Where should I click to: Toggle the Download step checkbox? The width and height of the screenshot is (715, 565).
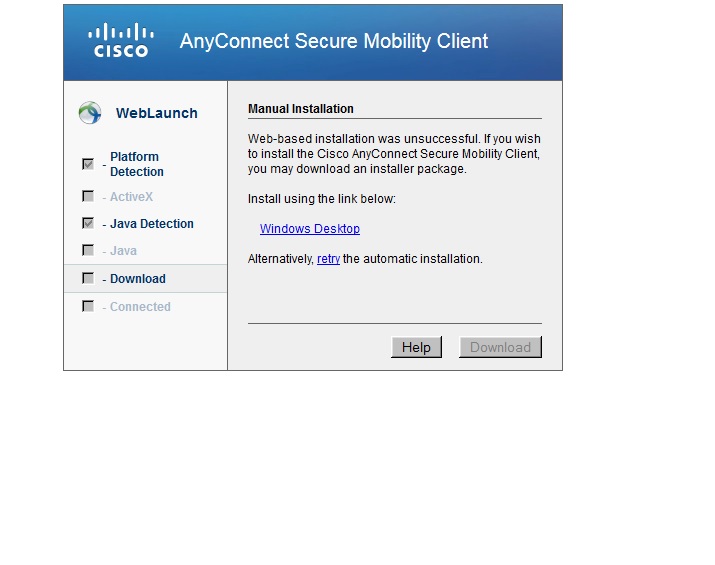click(x=88, y=278)
